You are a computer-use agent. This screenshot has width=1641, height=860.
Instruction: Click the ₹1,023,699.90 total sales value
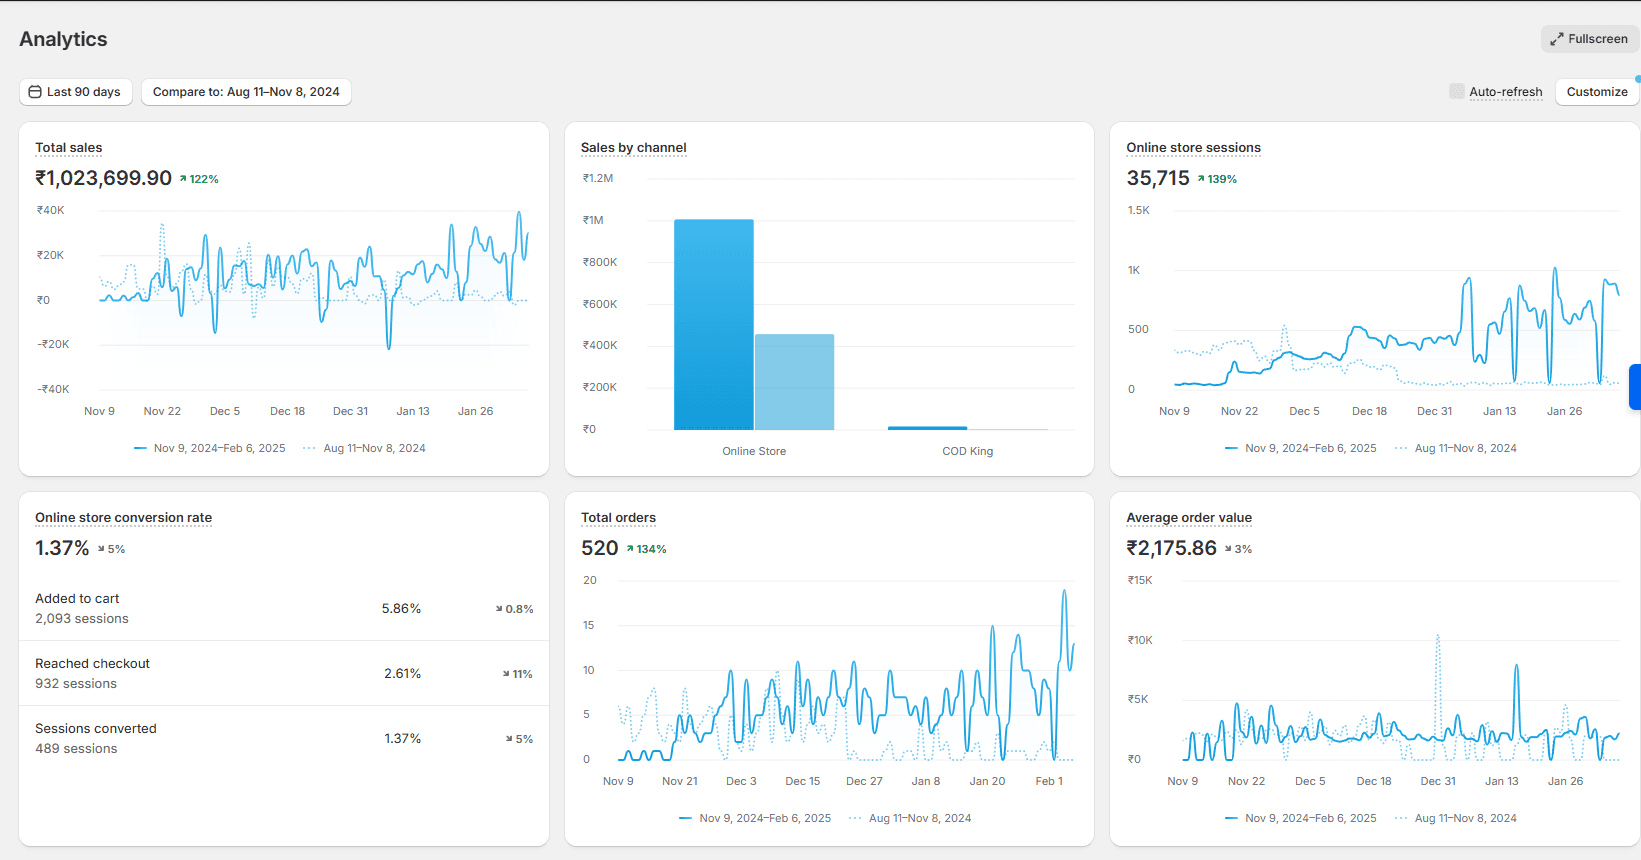(x=104, y=178)
